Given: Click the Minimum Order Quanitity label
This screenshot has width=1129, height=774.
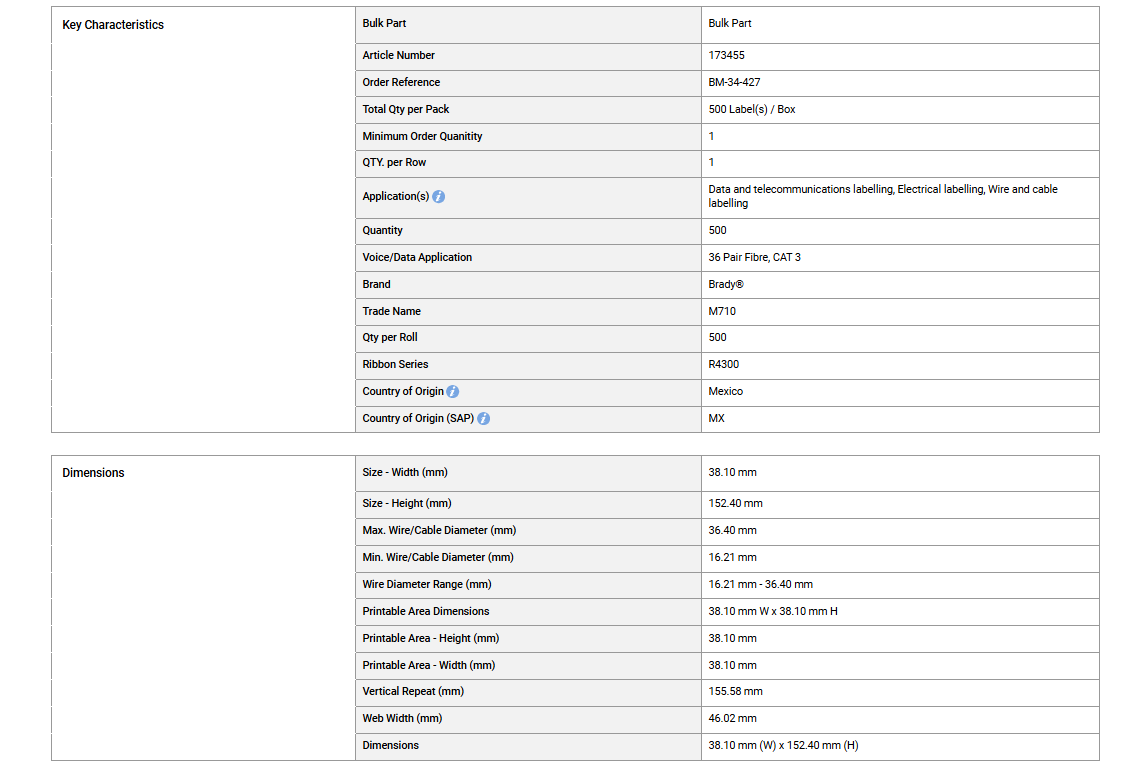Looking at the screenshot, I should pos(422,136).
